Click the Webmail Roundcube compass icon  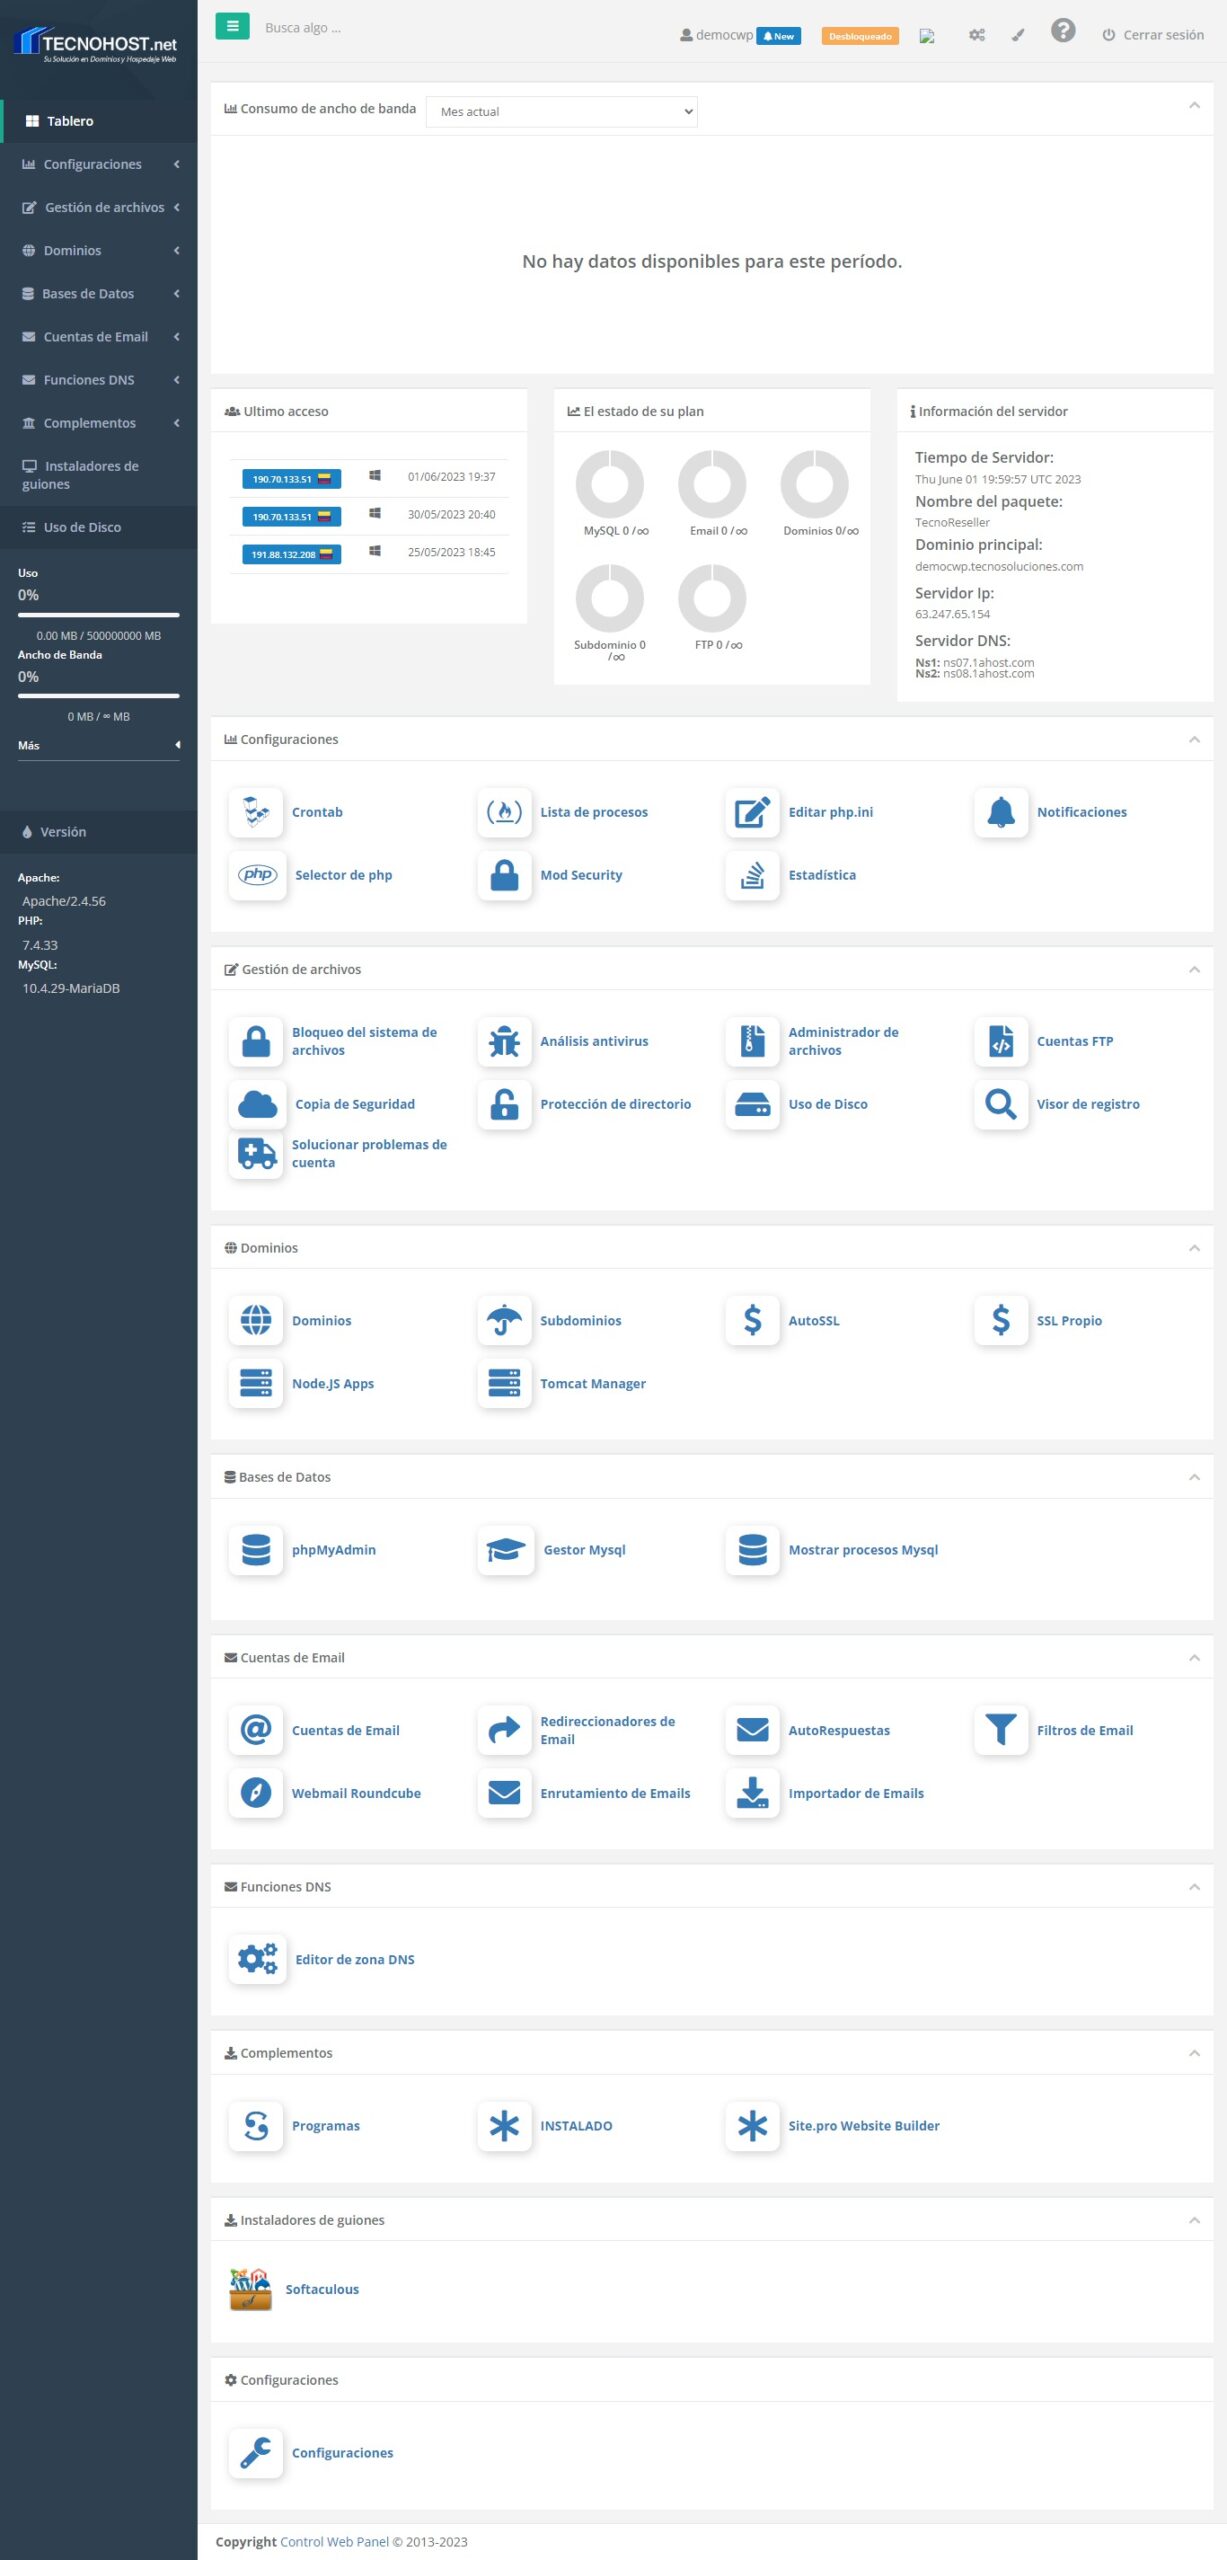[256, 1792]
